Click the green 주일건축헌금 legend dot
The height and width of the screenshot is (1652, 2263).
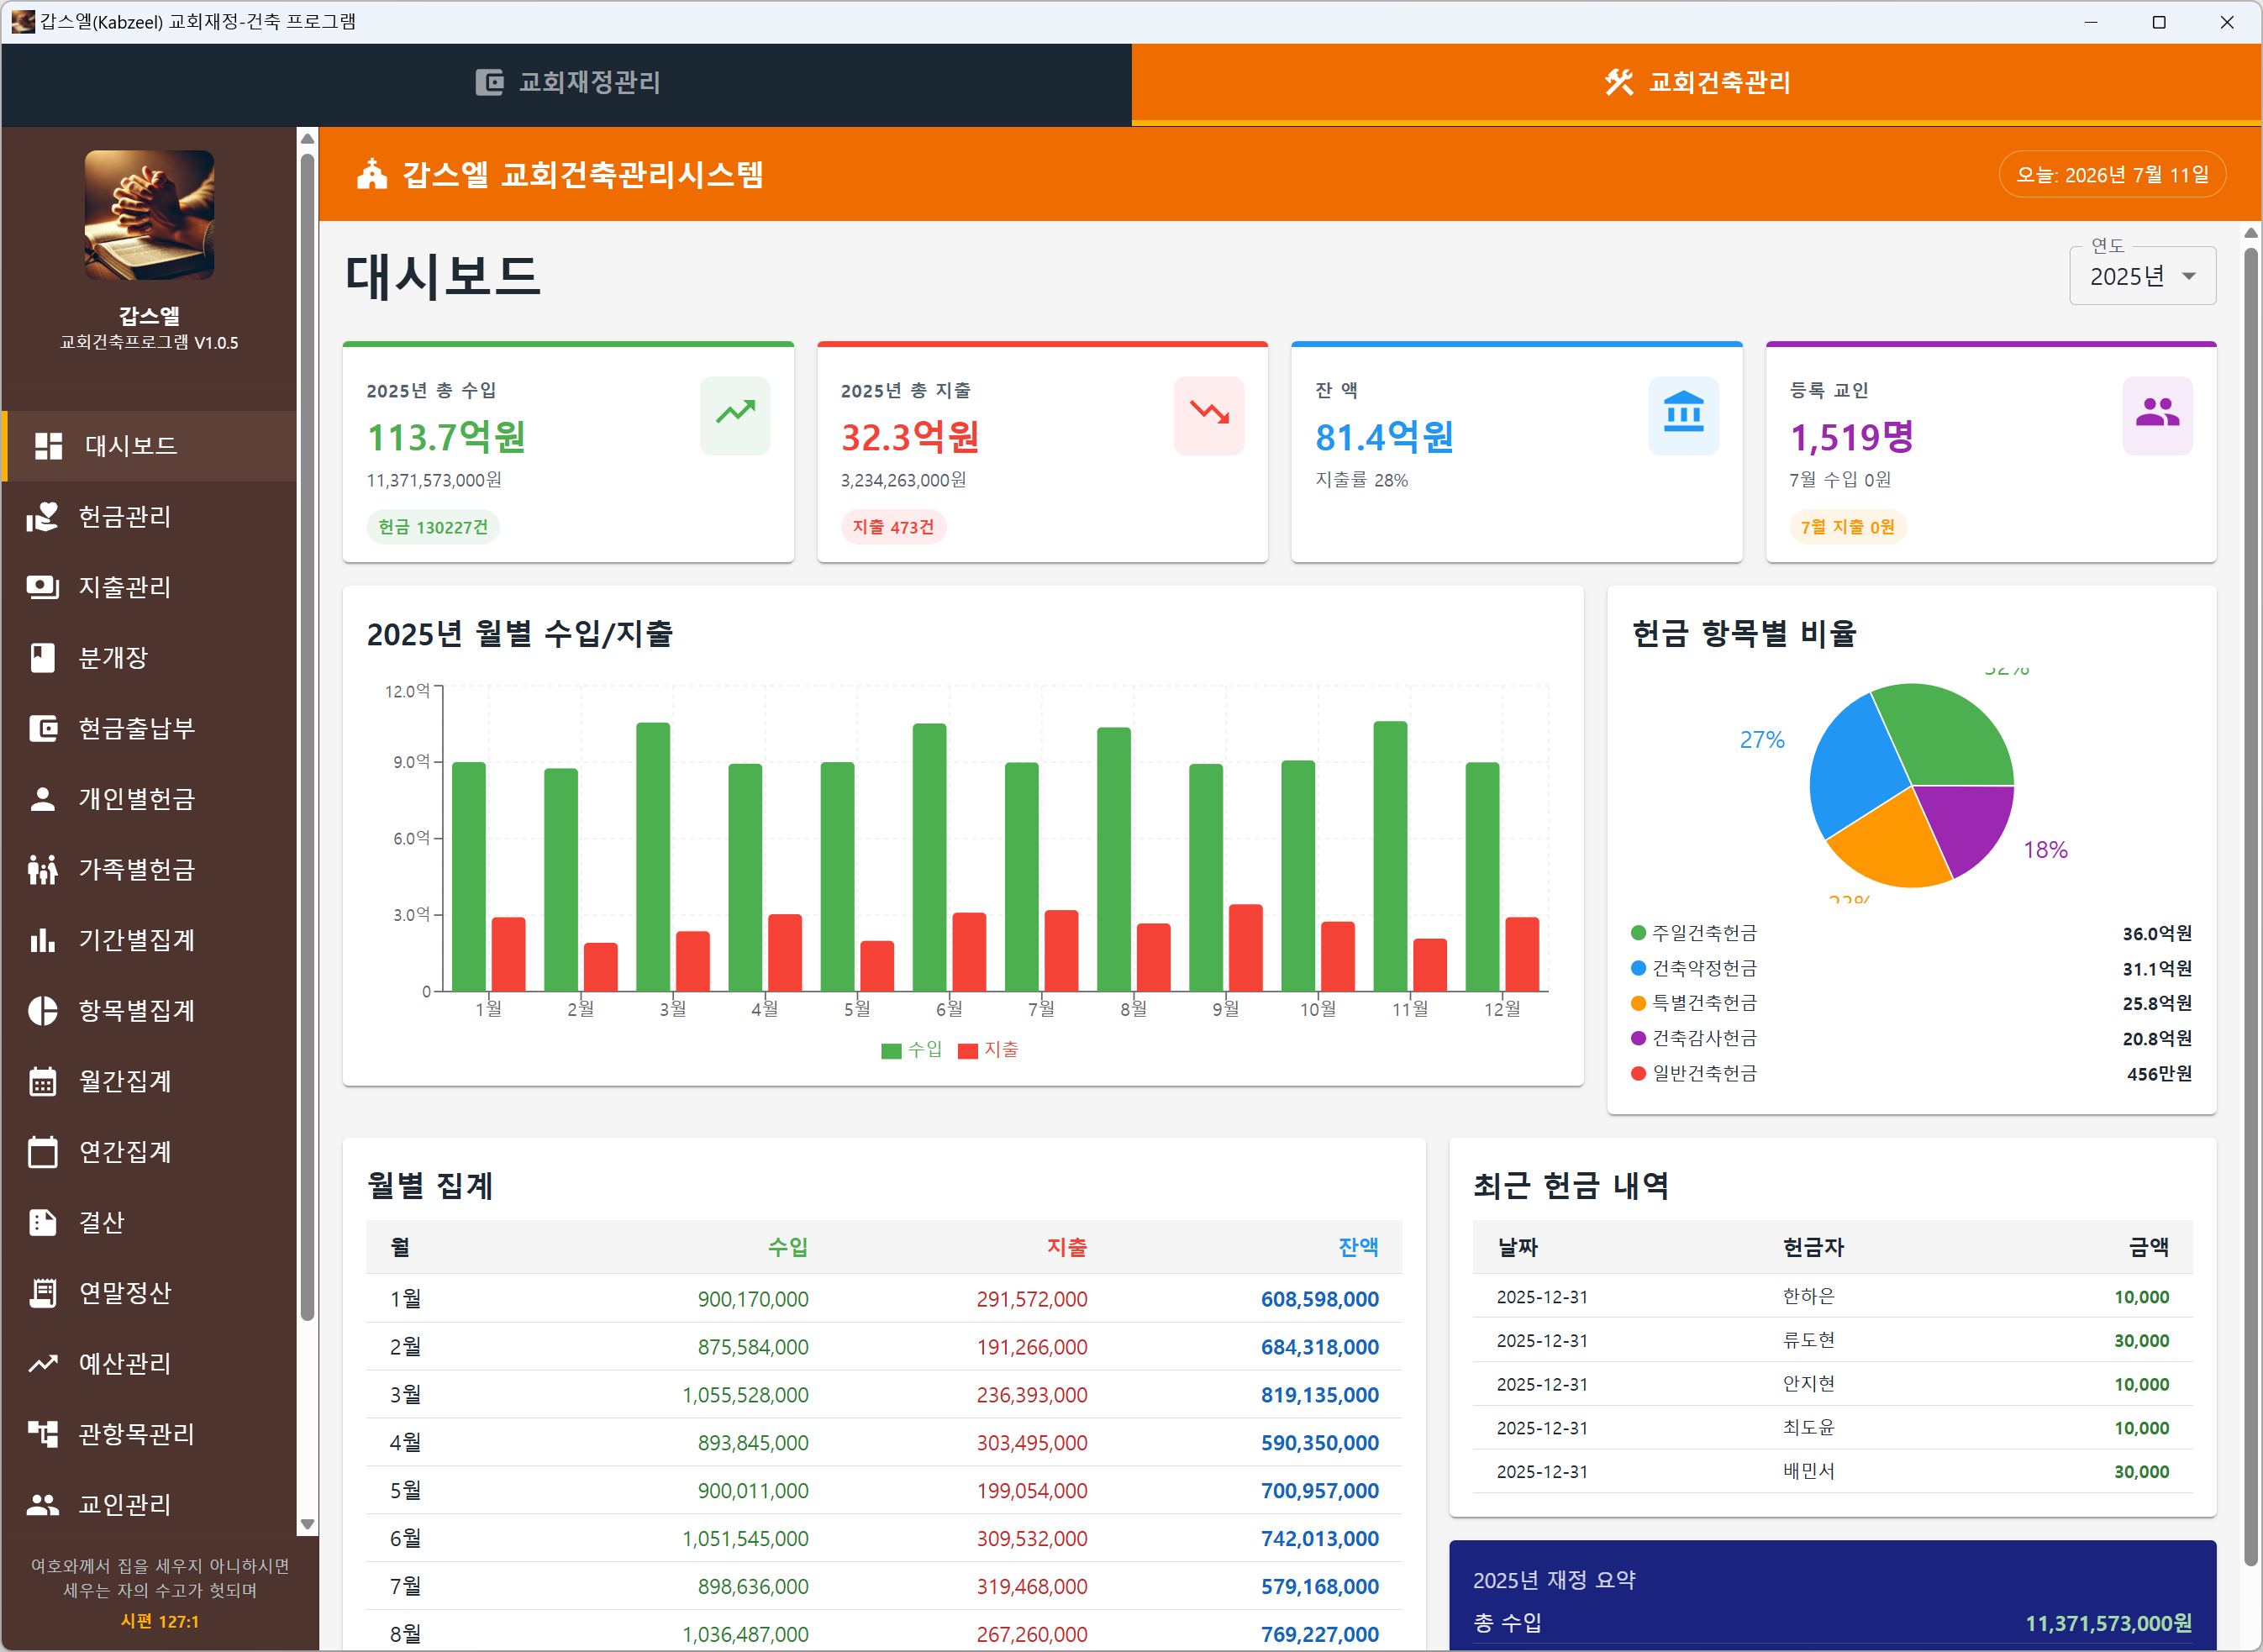(1639, 933)
